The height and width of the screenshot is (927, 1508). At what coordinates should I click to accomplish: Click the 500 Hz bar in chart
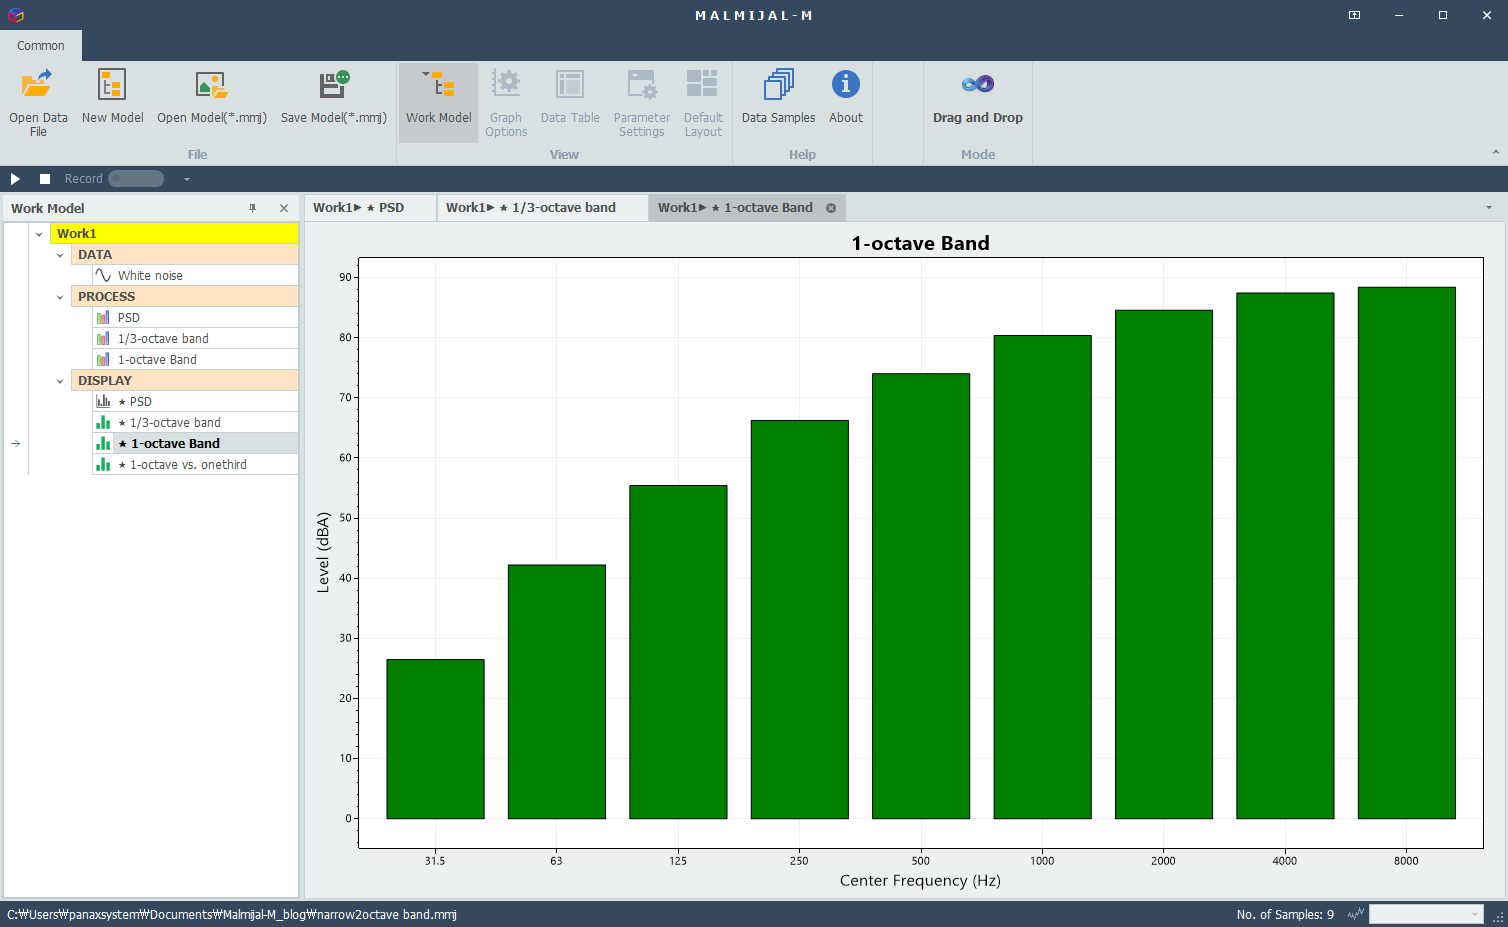[921, 596]
